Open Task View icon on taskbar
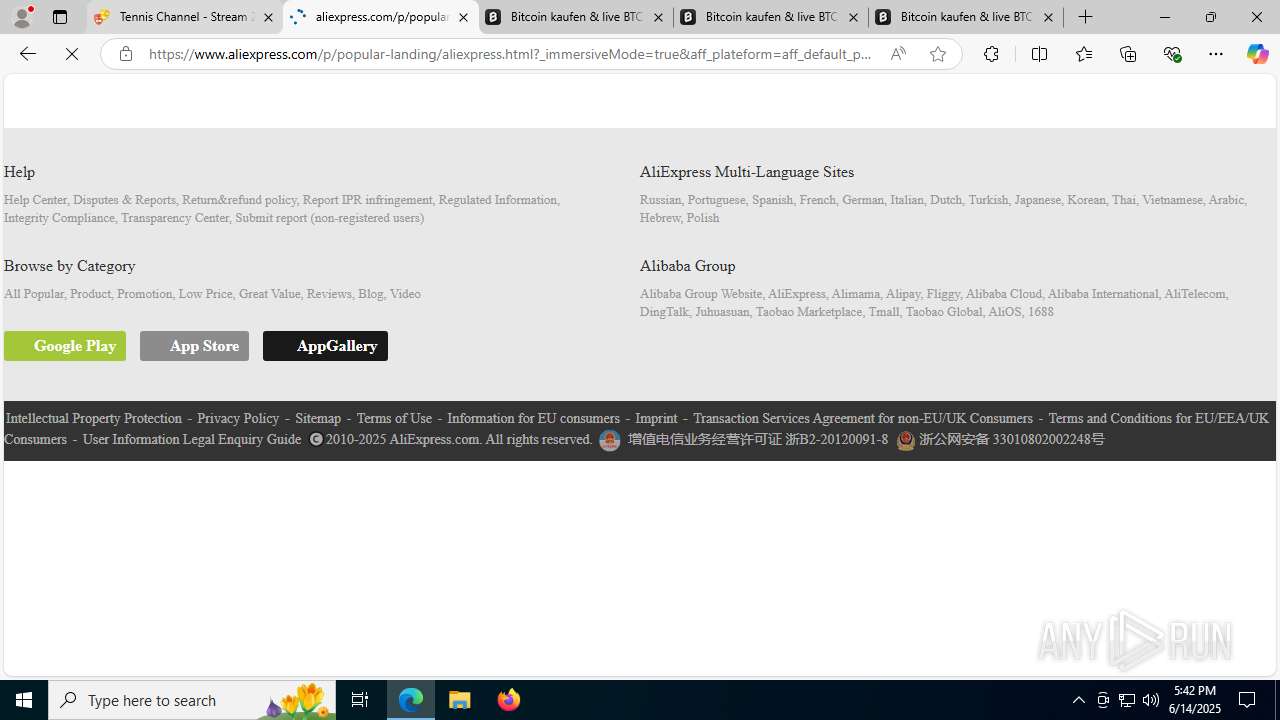This screenshot has height=720, width=1280. tap(359, 700)
